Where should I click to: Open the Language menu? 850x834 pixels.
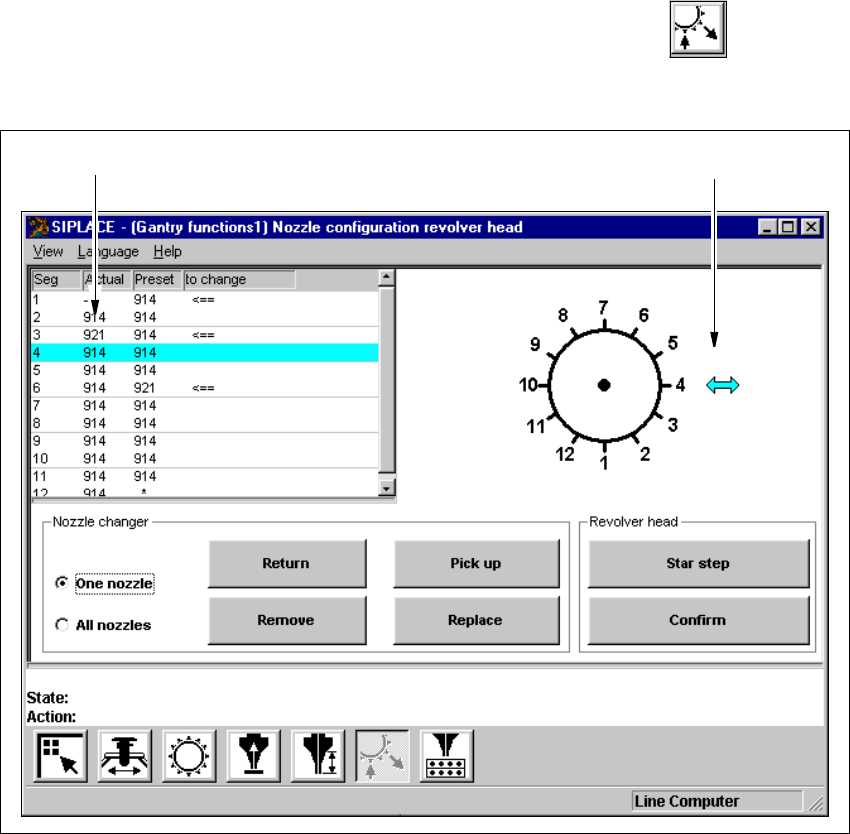pyautogui.click(x=108, y=252)
